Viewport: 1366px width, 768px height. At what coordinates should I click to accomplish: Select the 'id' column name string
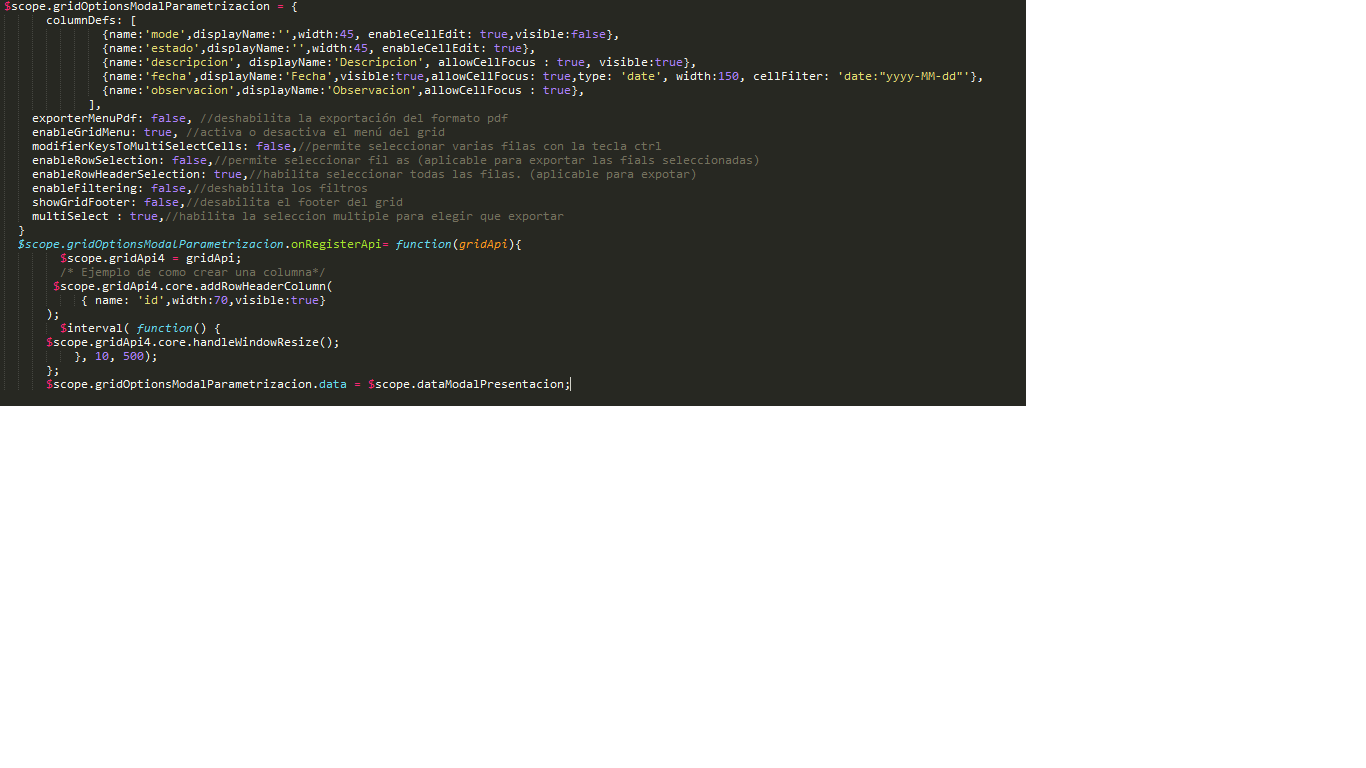pos(150,300)
